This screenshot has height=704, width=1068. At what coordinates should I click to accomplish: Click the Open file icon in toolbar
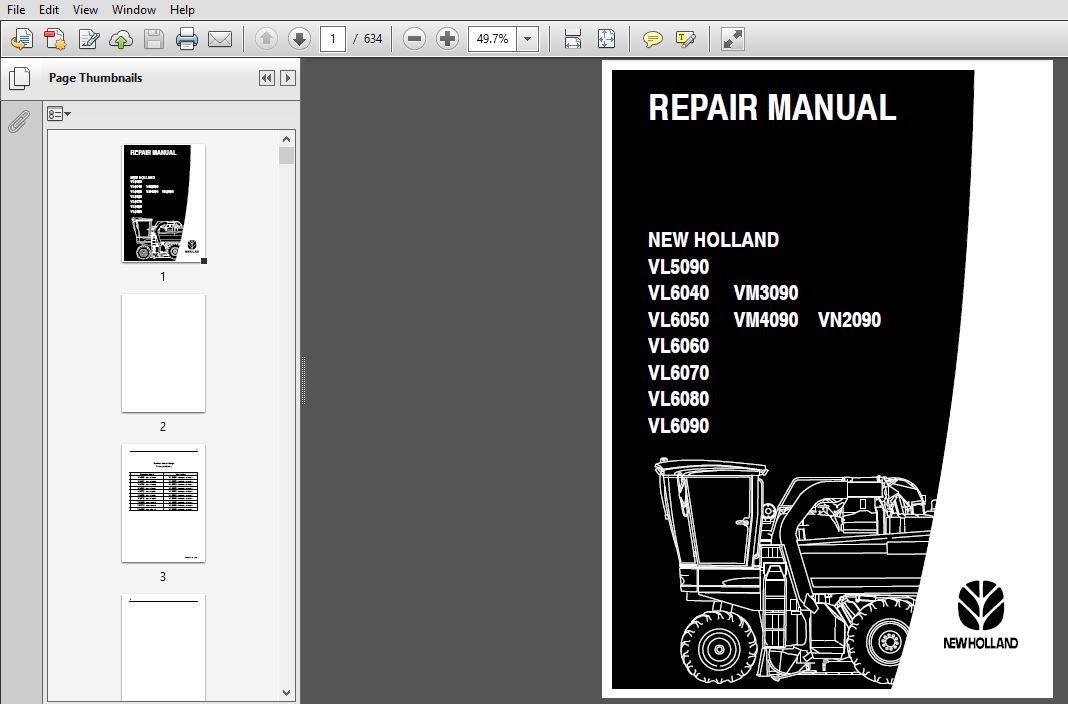(22, 39)
